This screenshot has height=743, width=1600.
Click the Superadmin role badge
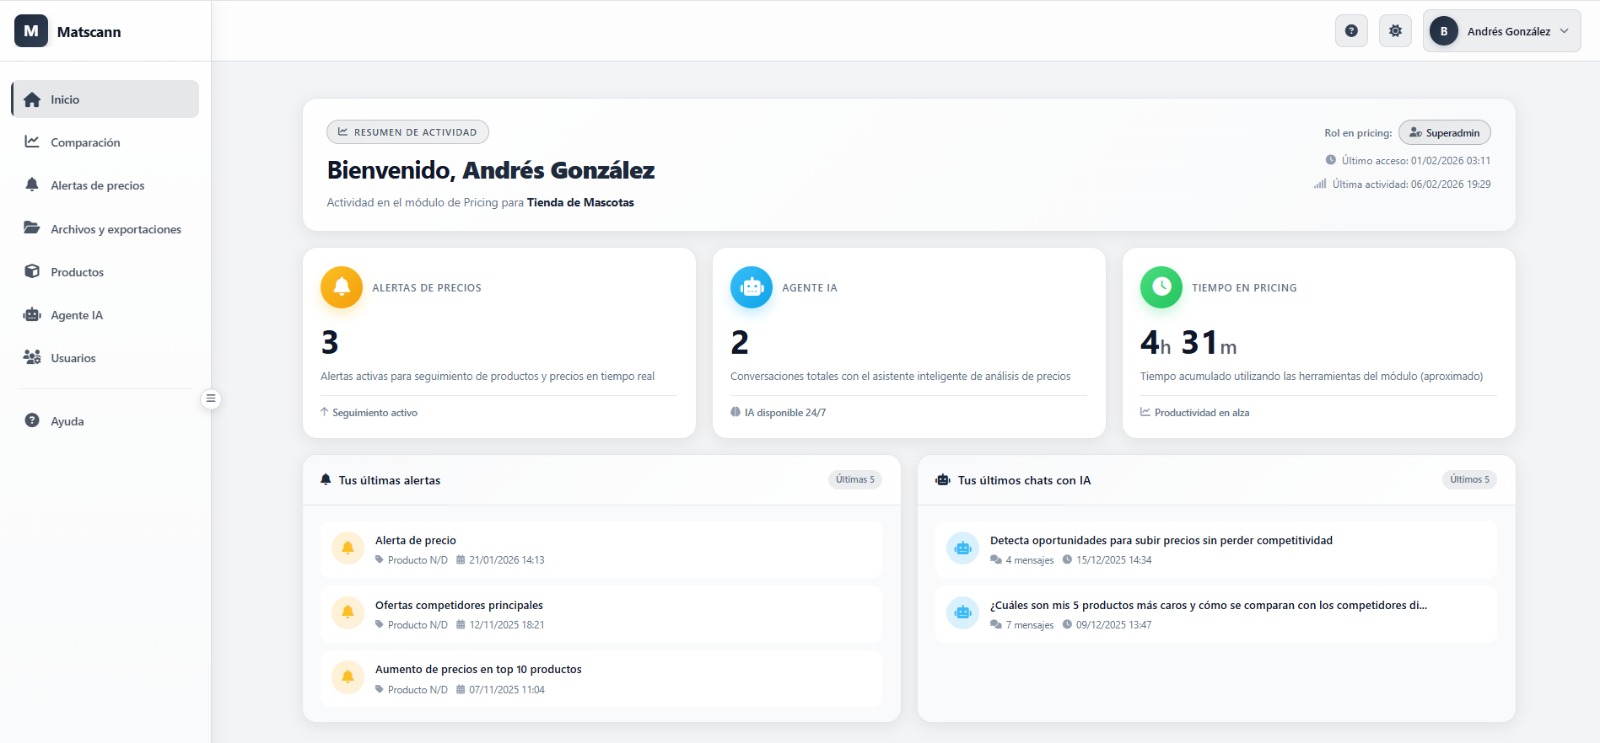pos(1444,133)
